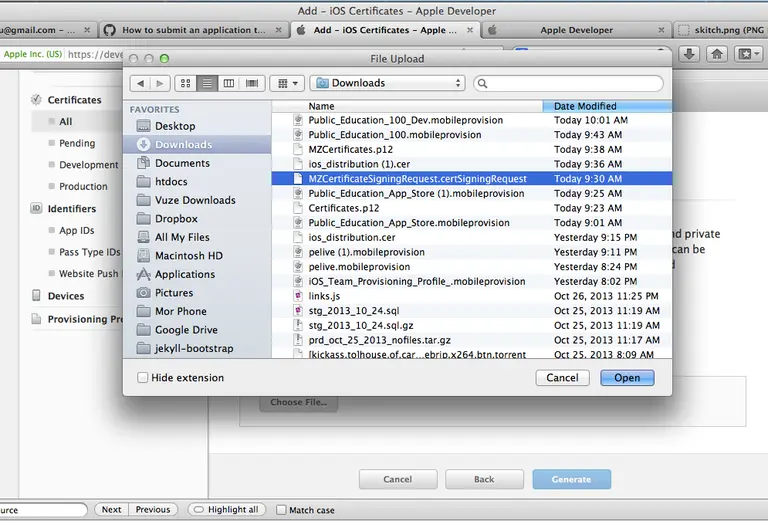The width and height of the screenshot is (768, 521).
Task: Switch to icon view in File Upload
Action: tap(186, 83)
